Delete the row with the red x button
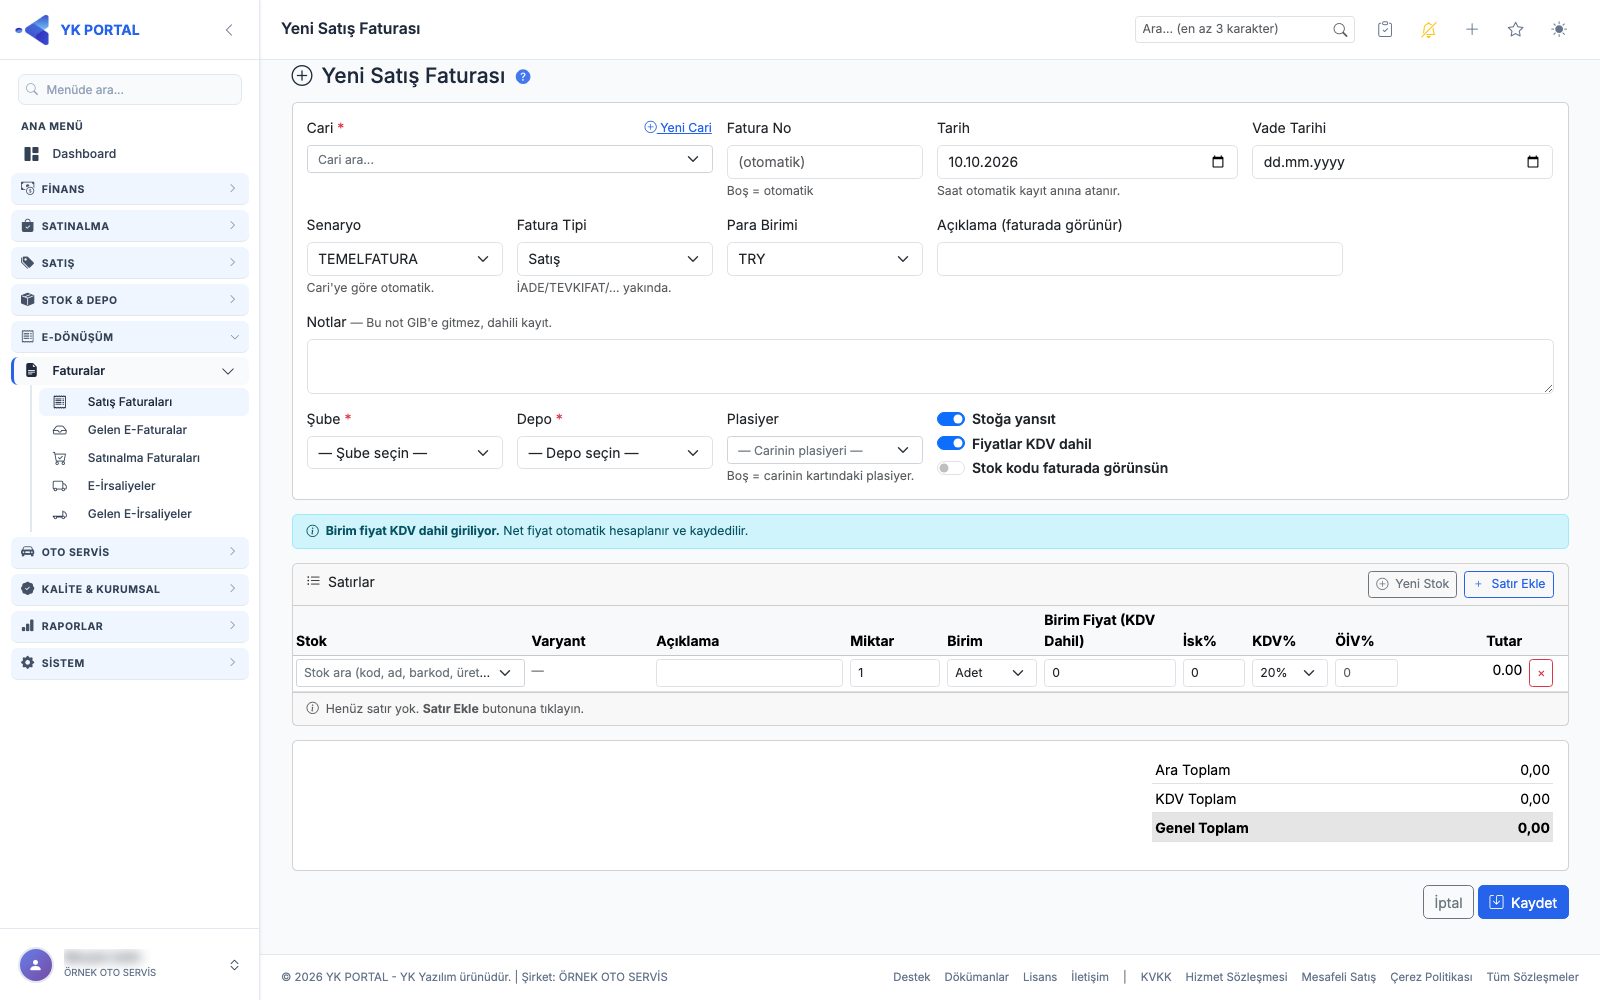The image size is (1600, 1000). coord(1541,673)
